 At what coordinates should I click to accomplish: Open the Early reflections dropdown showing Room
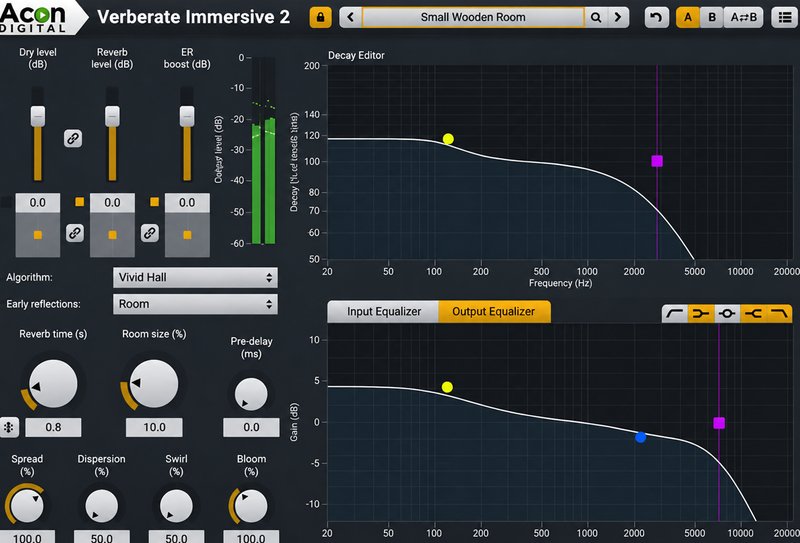click(195, 304)
